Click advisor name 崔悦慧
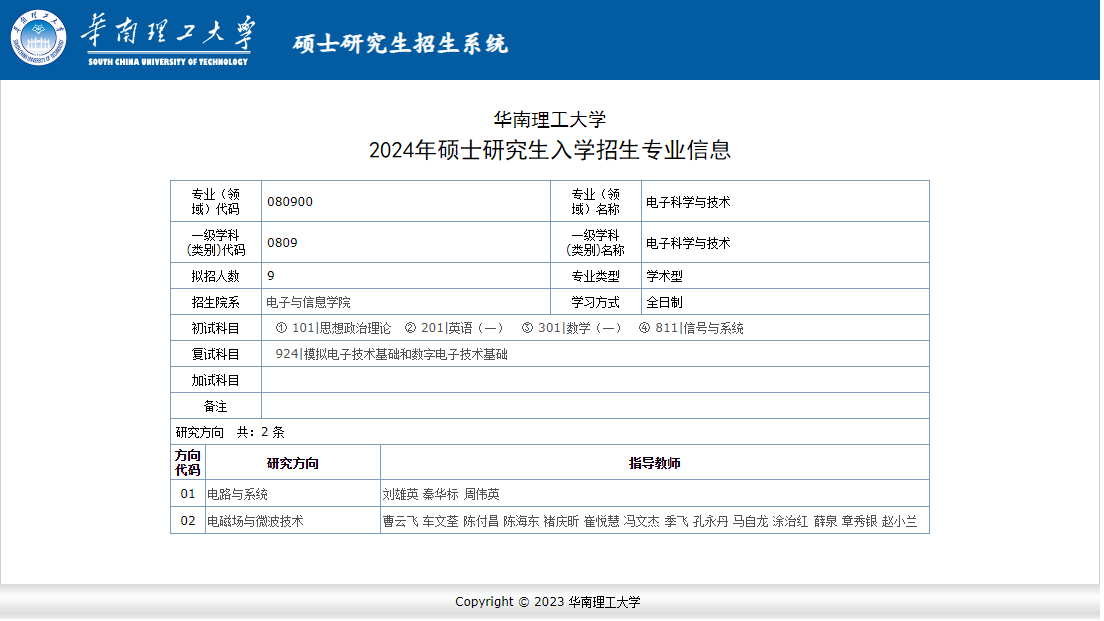Viewport: 1104px width, 621px height. point(602,522)
